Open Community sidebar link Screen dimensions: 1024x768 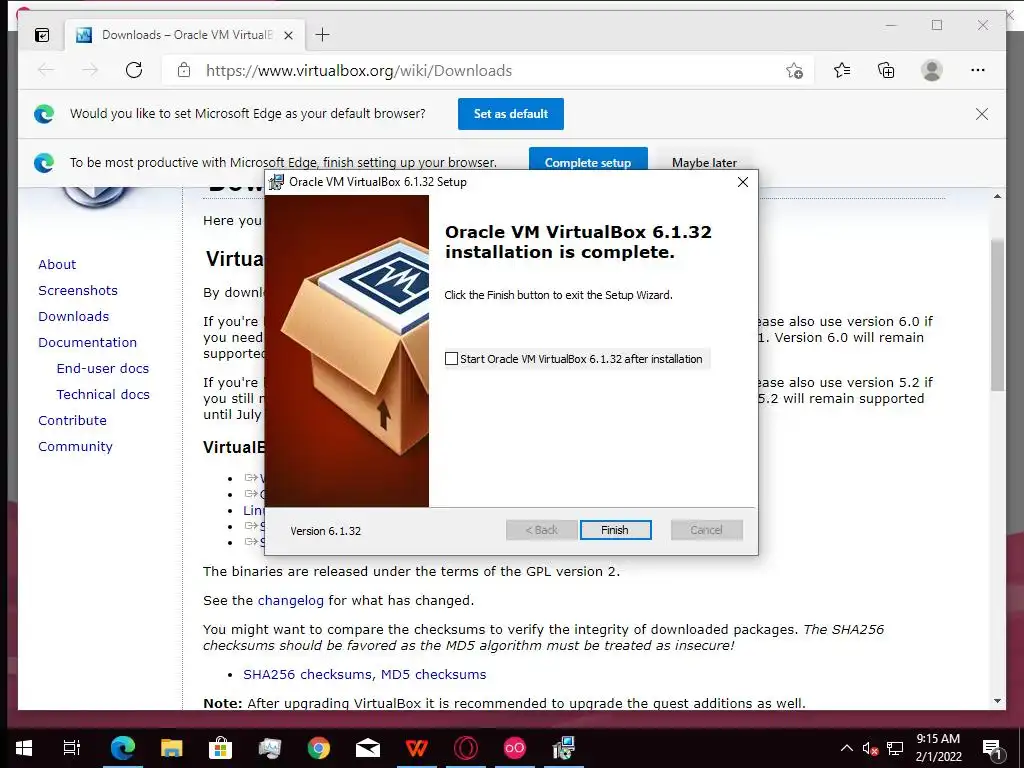[75, 447]
